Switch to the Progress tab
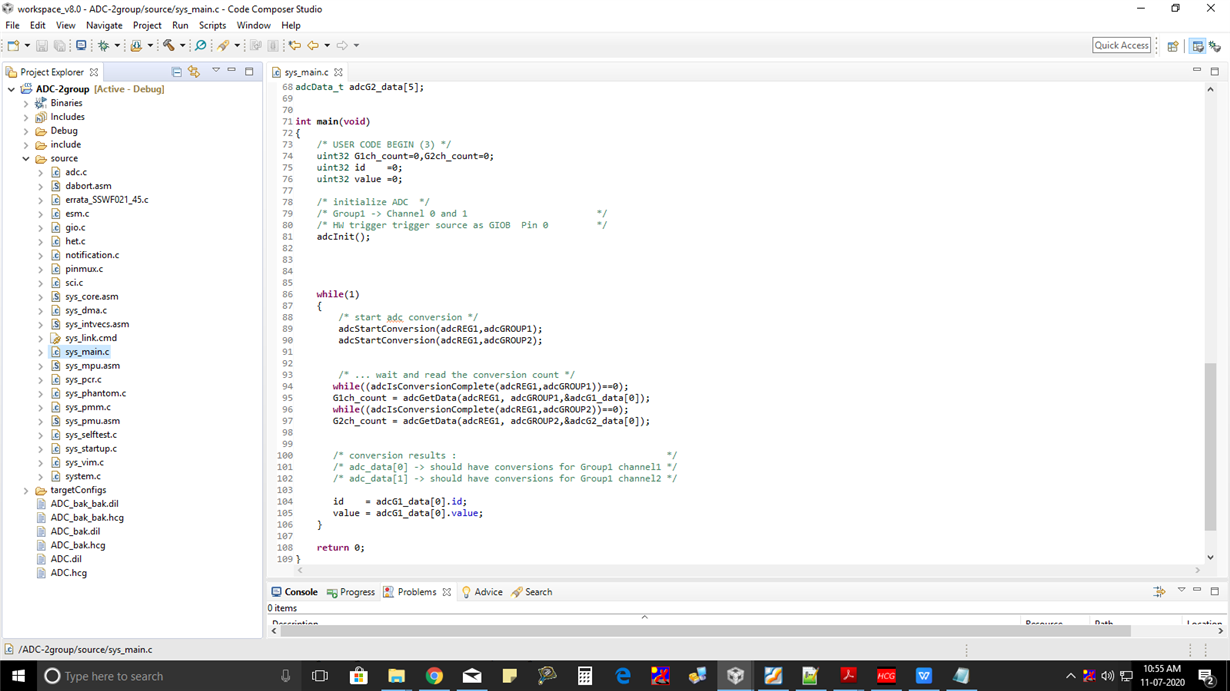This screenshot has width=1230, height=691. coord(351,592)
